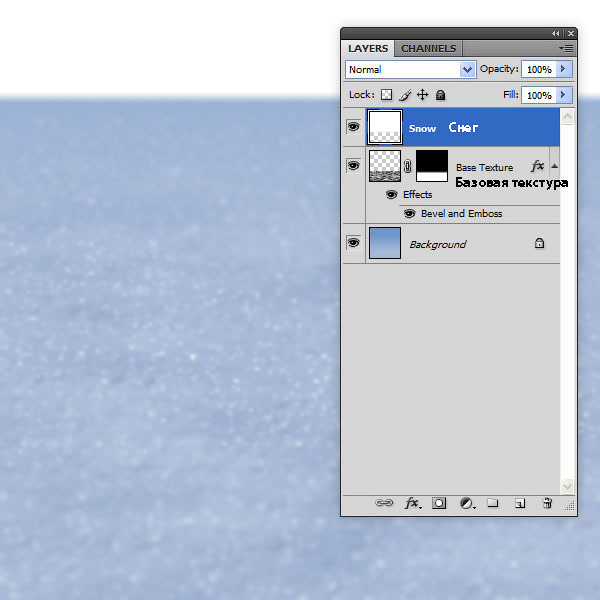The height and width of the screenshot is (600, 600).
Task: Click the Fill value field
Action: coord(539,95)
